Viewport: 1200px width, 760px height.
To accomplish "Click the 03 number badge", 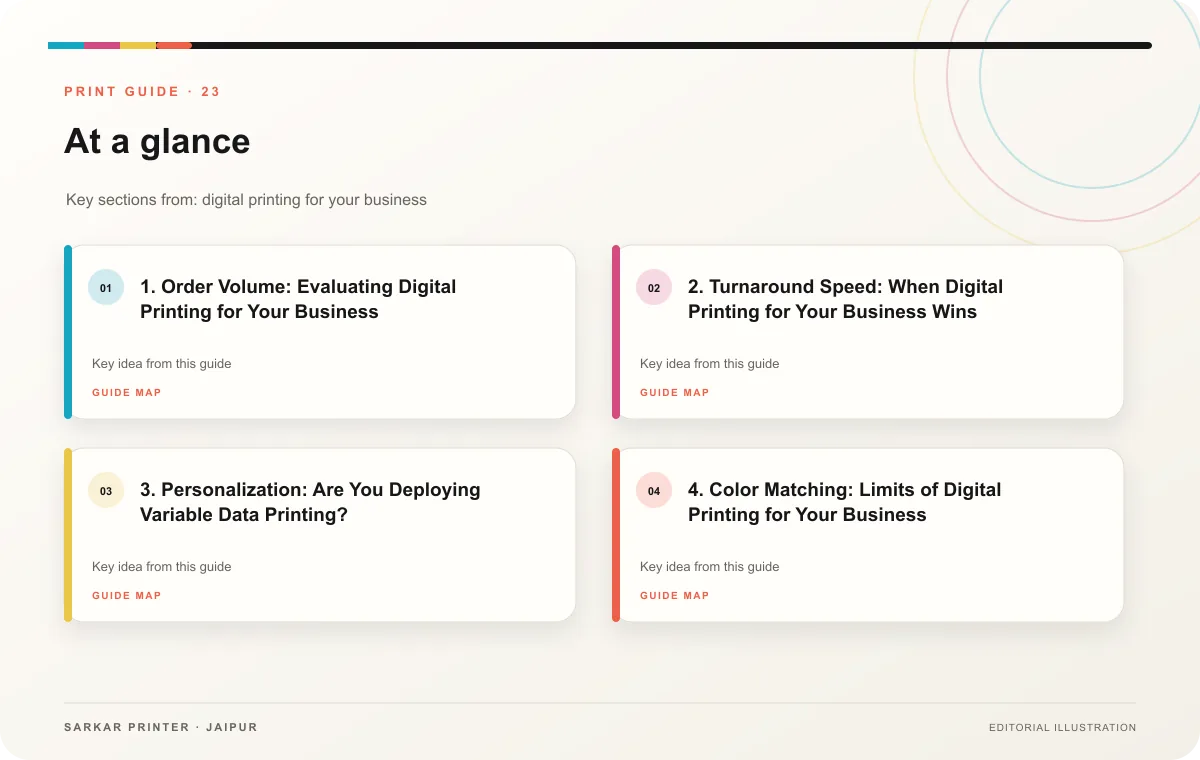I will click(x=106, y=491).
